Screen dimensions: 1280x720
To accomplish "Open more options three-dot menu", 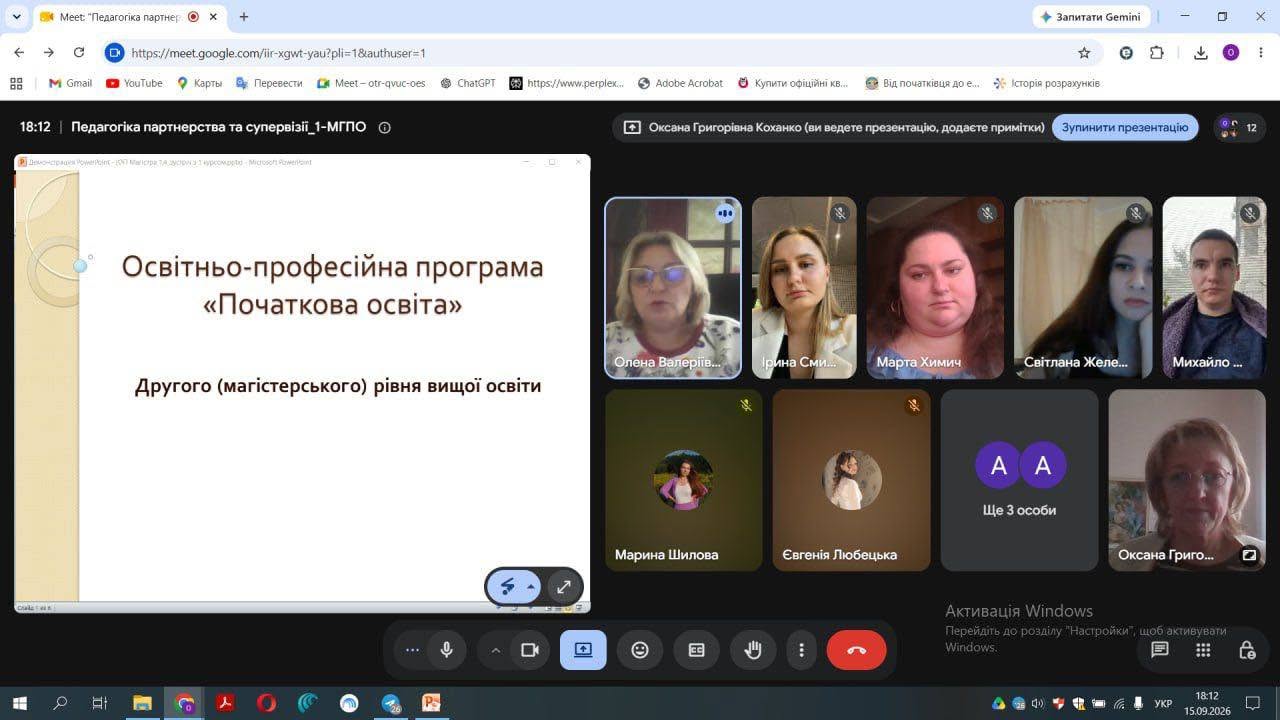I will pos(801,650).
